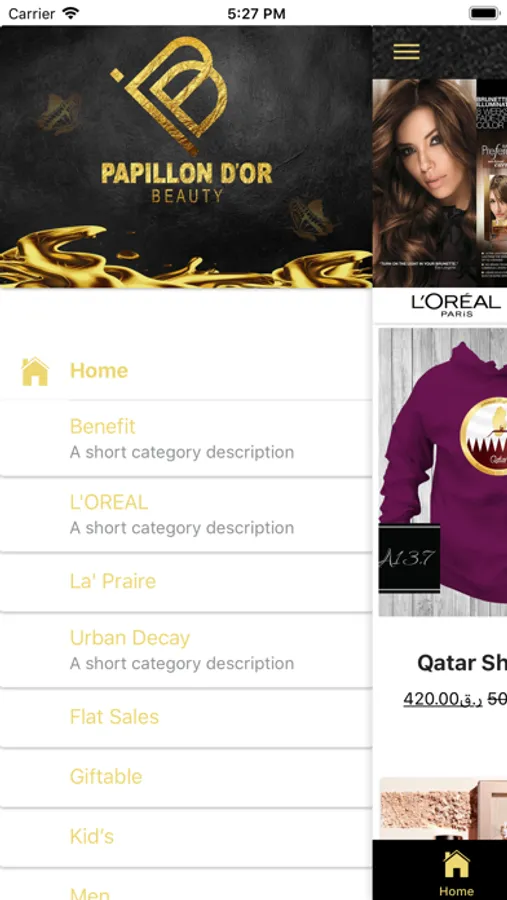This screenshot has width=507, height=900.
Task: Tap the A13.7 label badge on hoodie
Action: [409, 558]
